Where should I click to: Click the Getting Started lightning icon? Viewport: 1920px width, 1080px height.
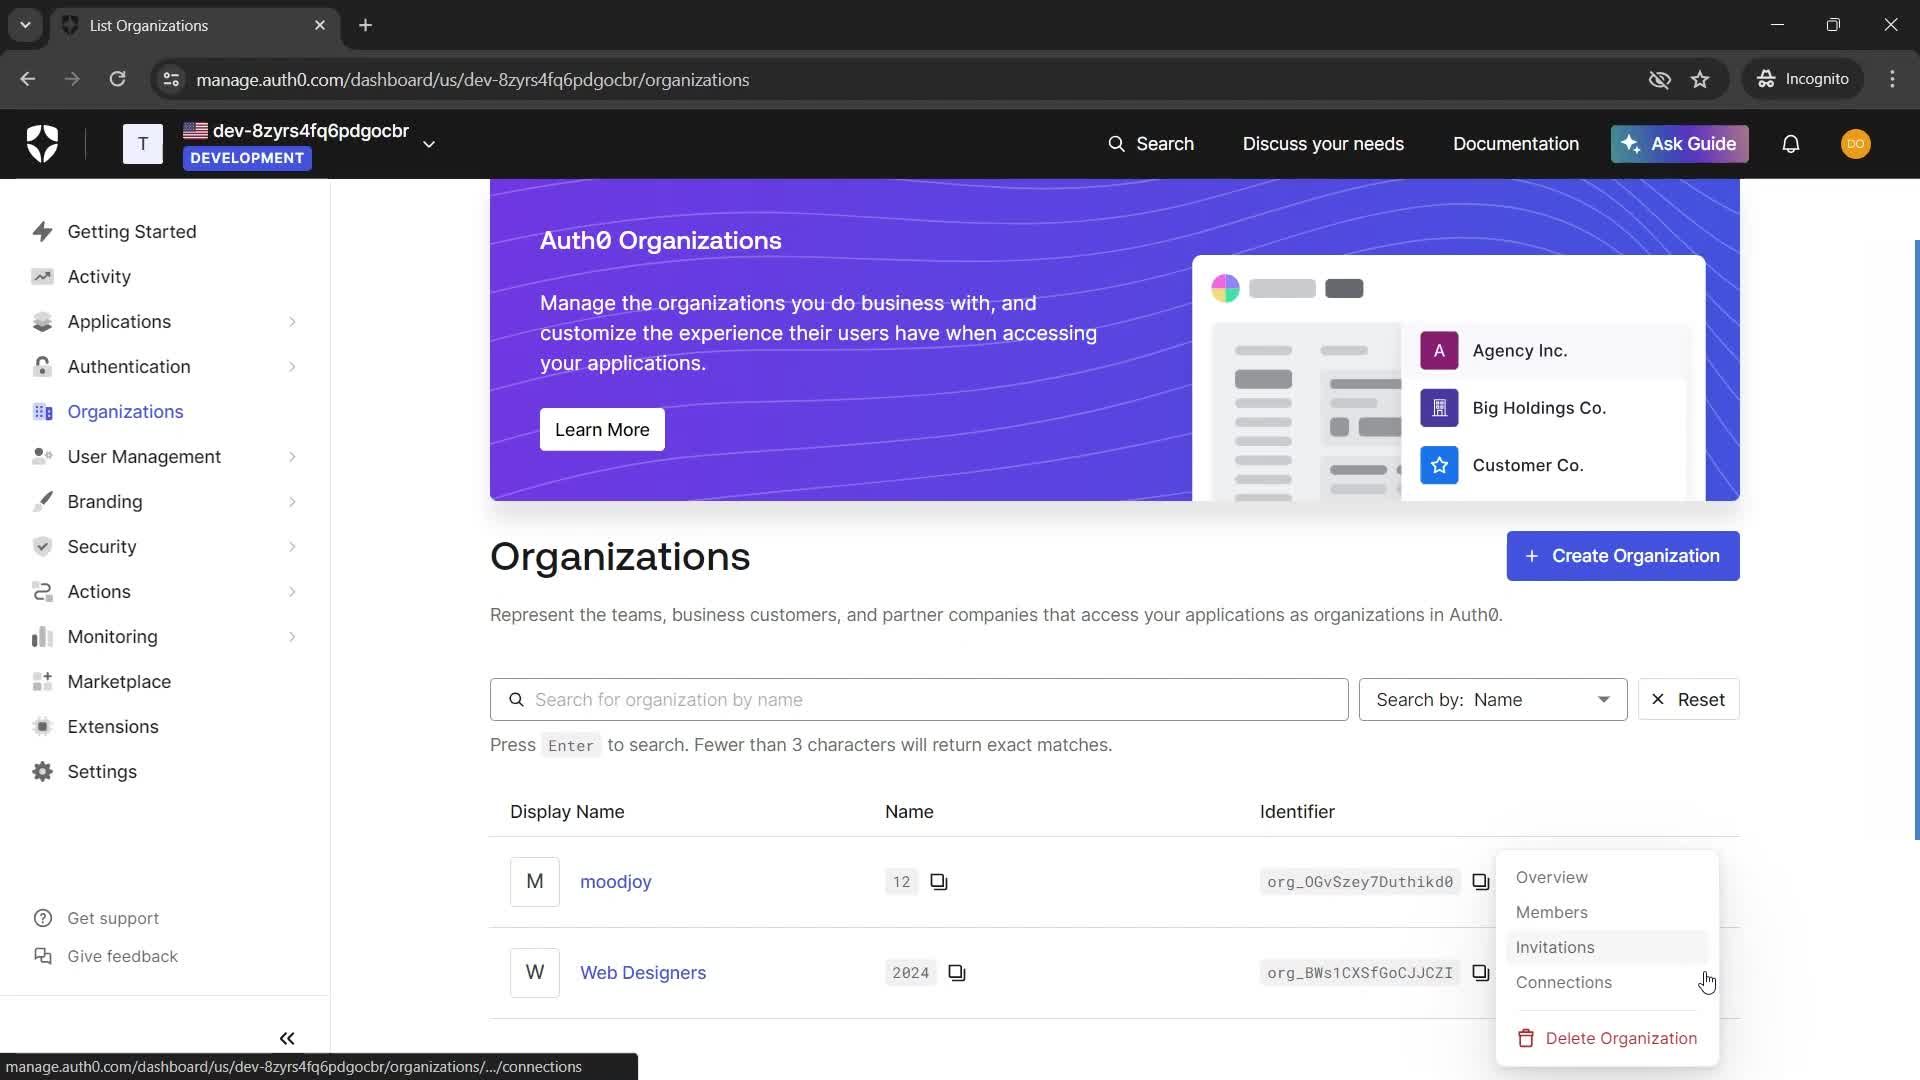pos(42,232)
